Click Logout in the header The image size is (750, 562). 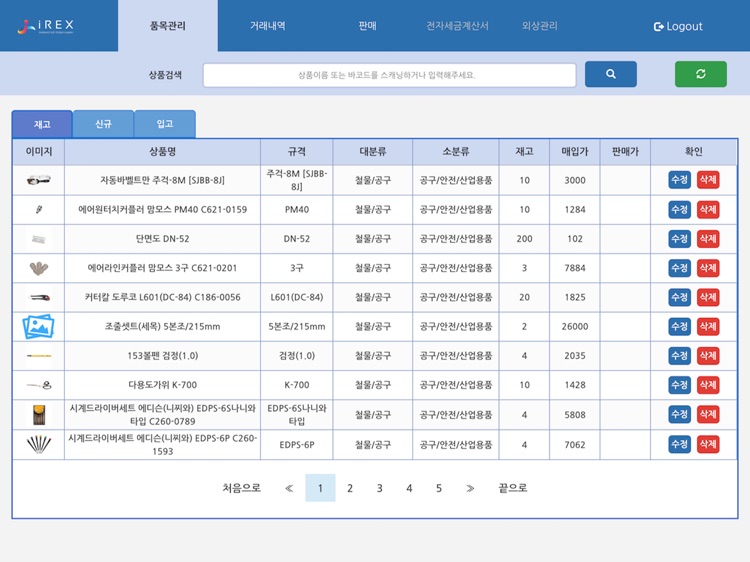point(678,26)
